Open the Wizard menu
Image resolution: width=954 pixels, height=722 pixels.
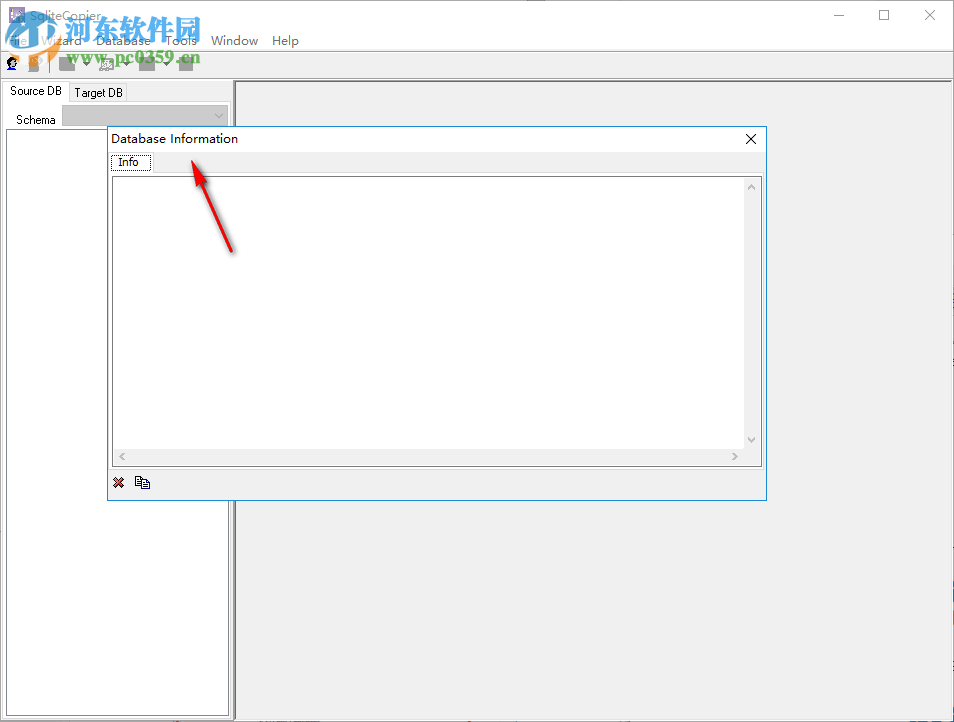tap(63, 41)
